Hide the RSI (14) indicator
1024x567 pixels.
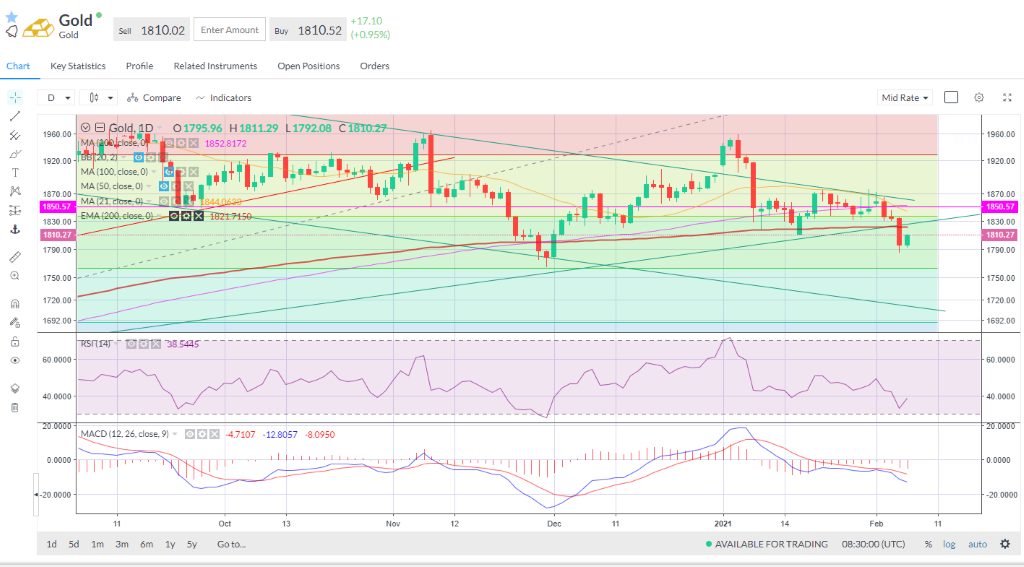point(131,344)
